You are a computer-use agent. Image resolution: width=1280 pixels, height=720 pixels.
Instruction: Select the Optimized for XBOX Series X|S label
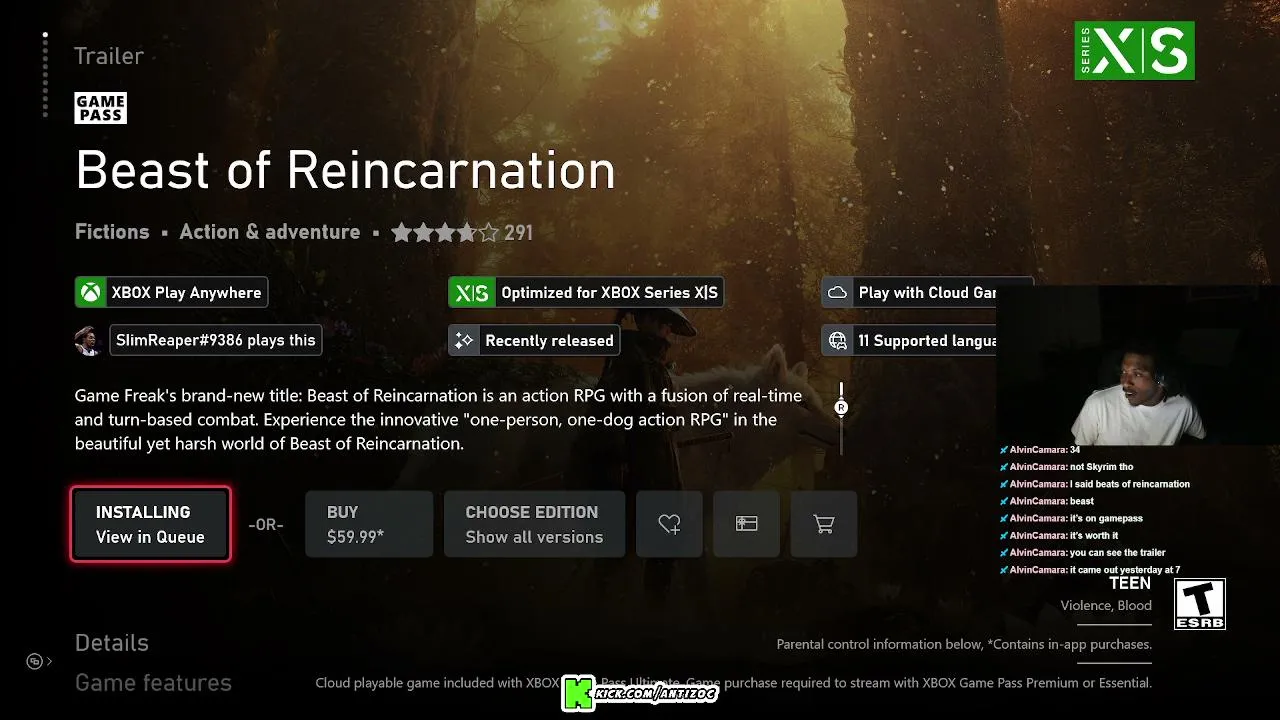coord(609,293)
